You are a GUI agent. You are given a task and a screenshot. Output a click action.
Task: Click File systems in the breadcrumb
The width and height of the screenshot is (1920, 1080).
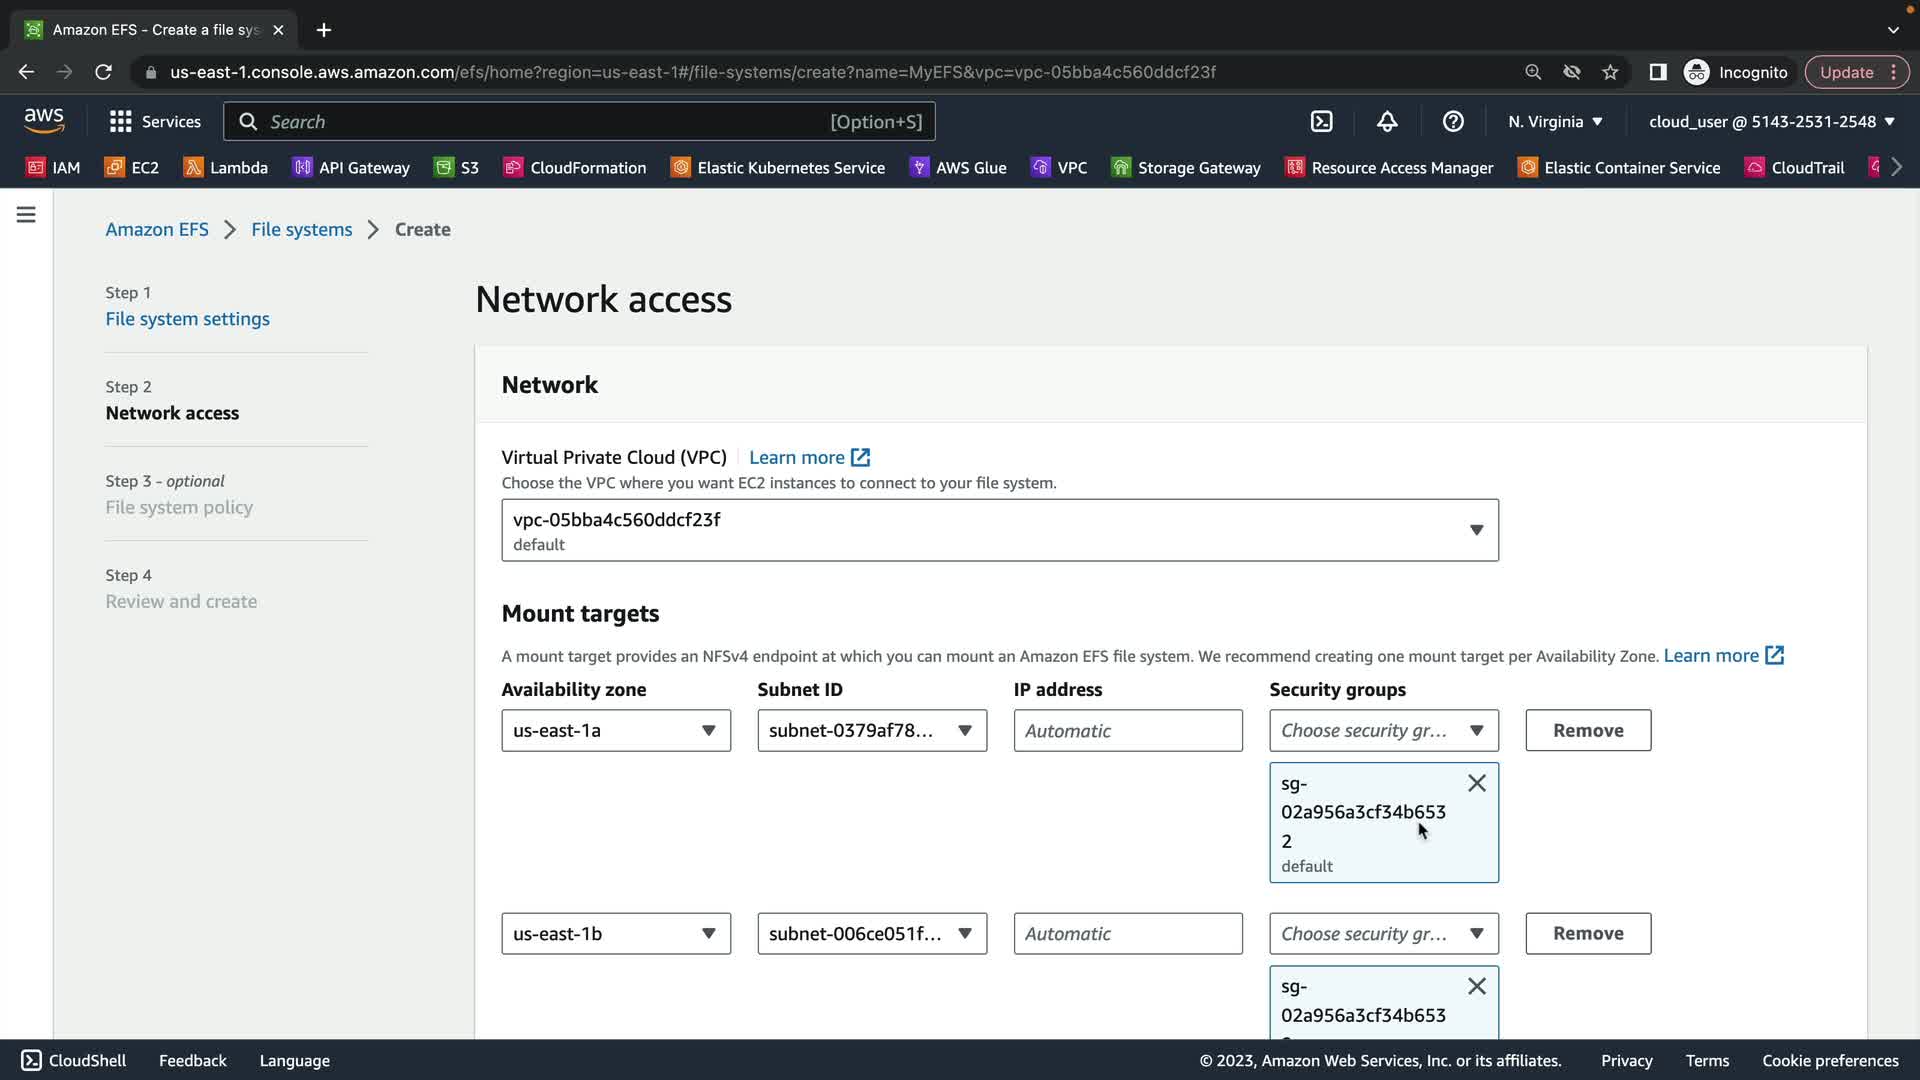[301, 229]
